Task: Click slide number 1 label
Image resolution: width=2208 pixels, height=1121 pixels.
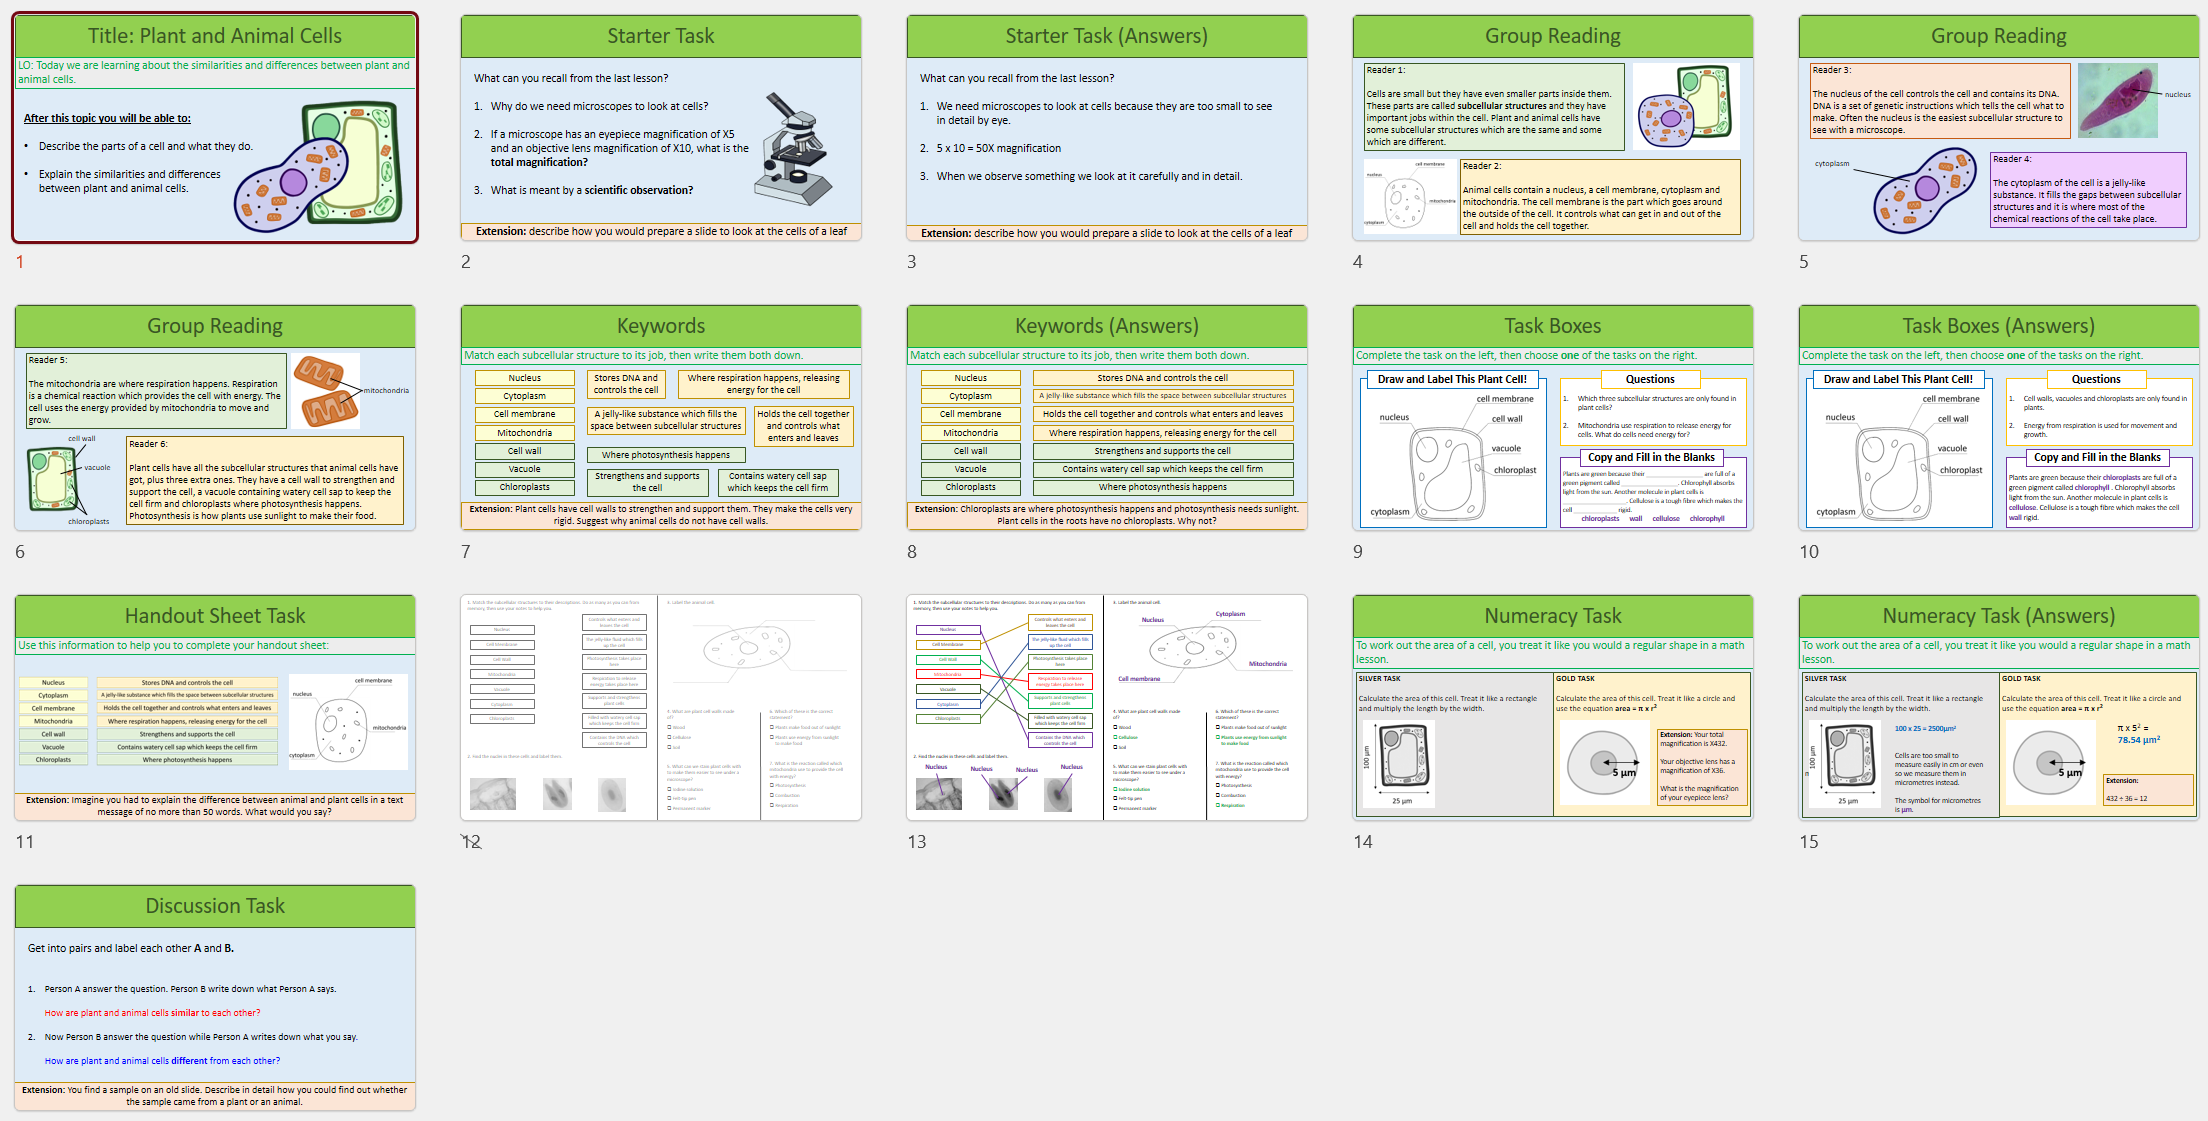Action: click(x=20, y=262)
